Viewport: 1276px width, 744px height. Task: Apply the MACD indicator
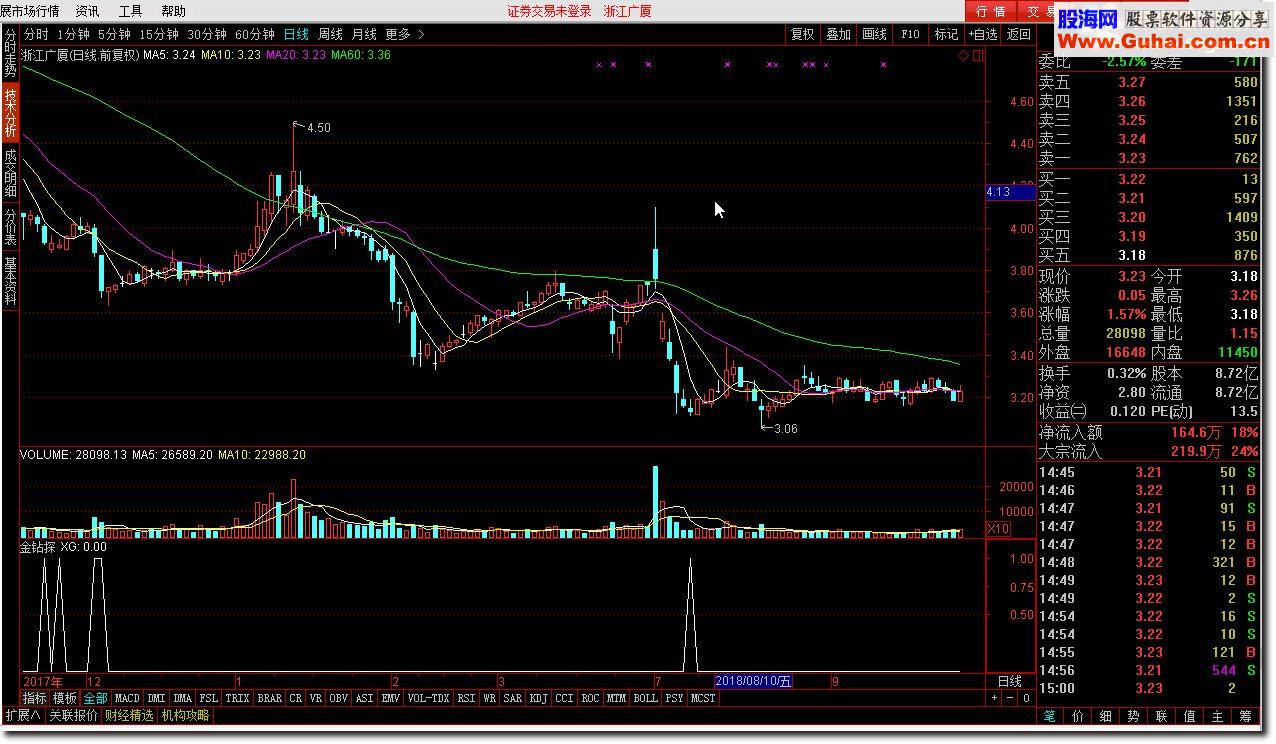tap(127, 698)
